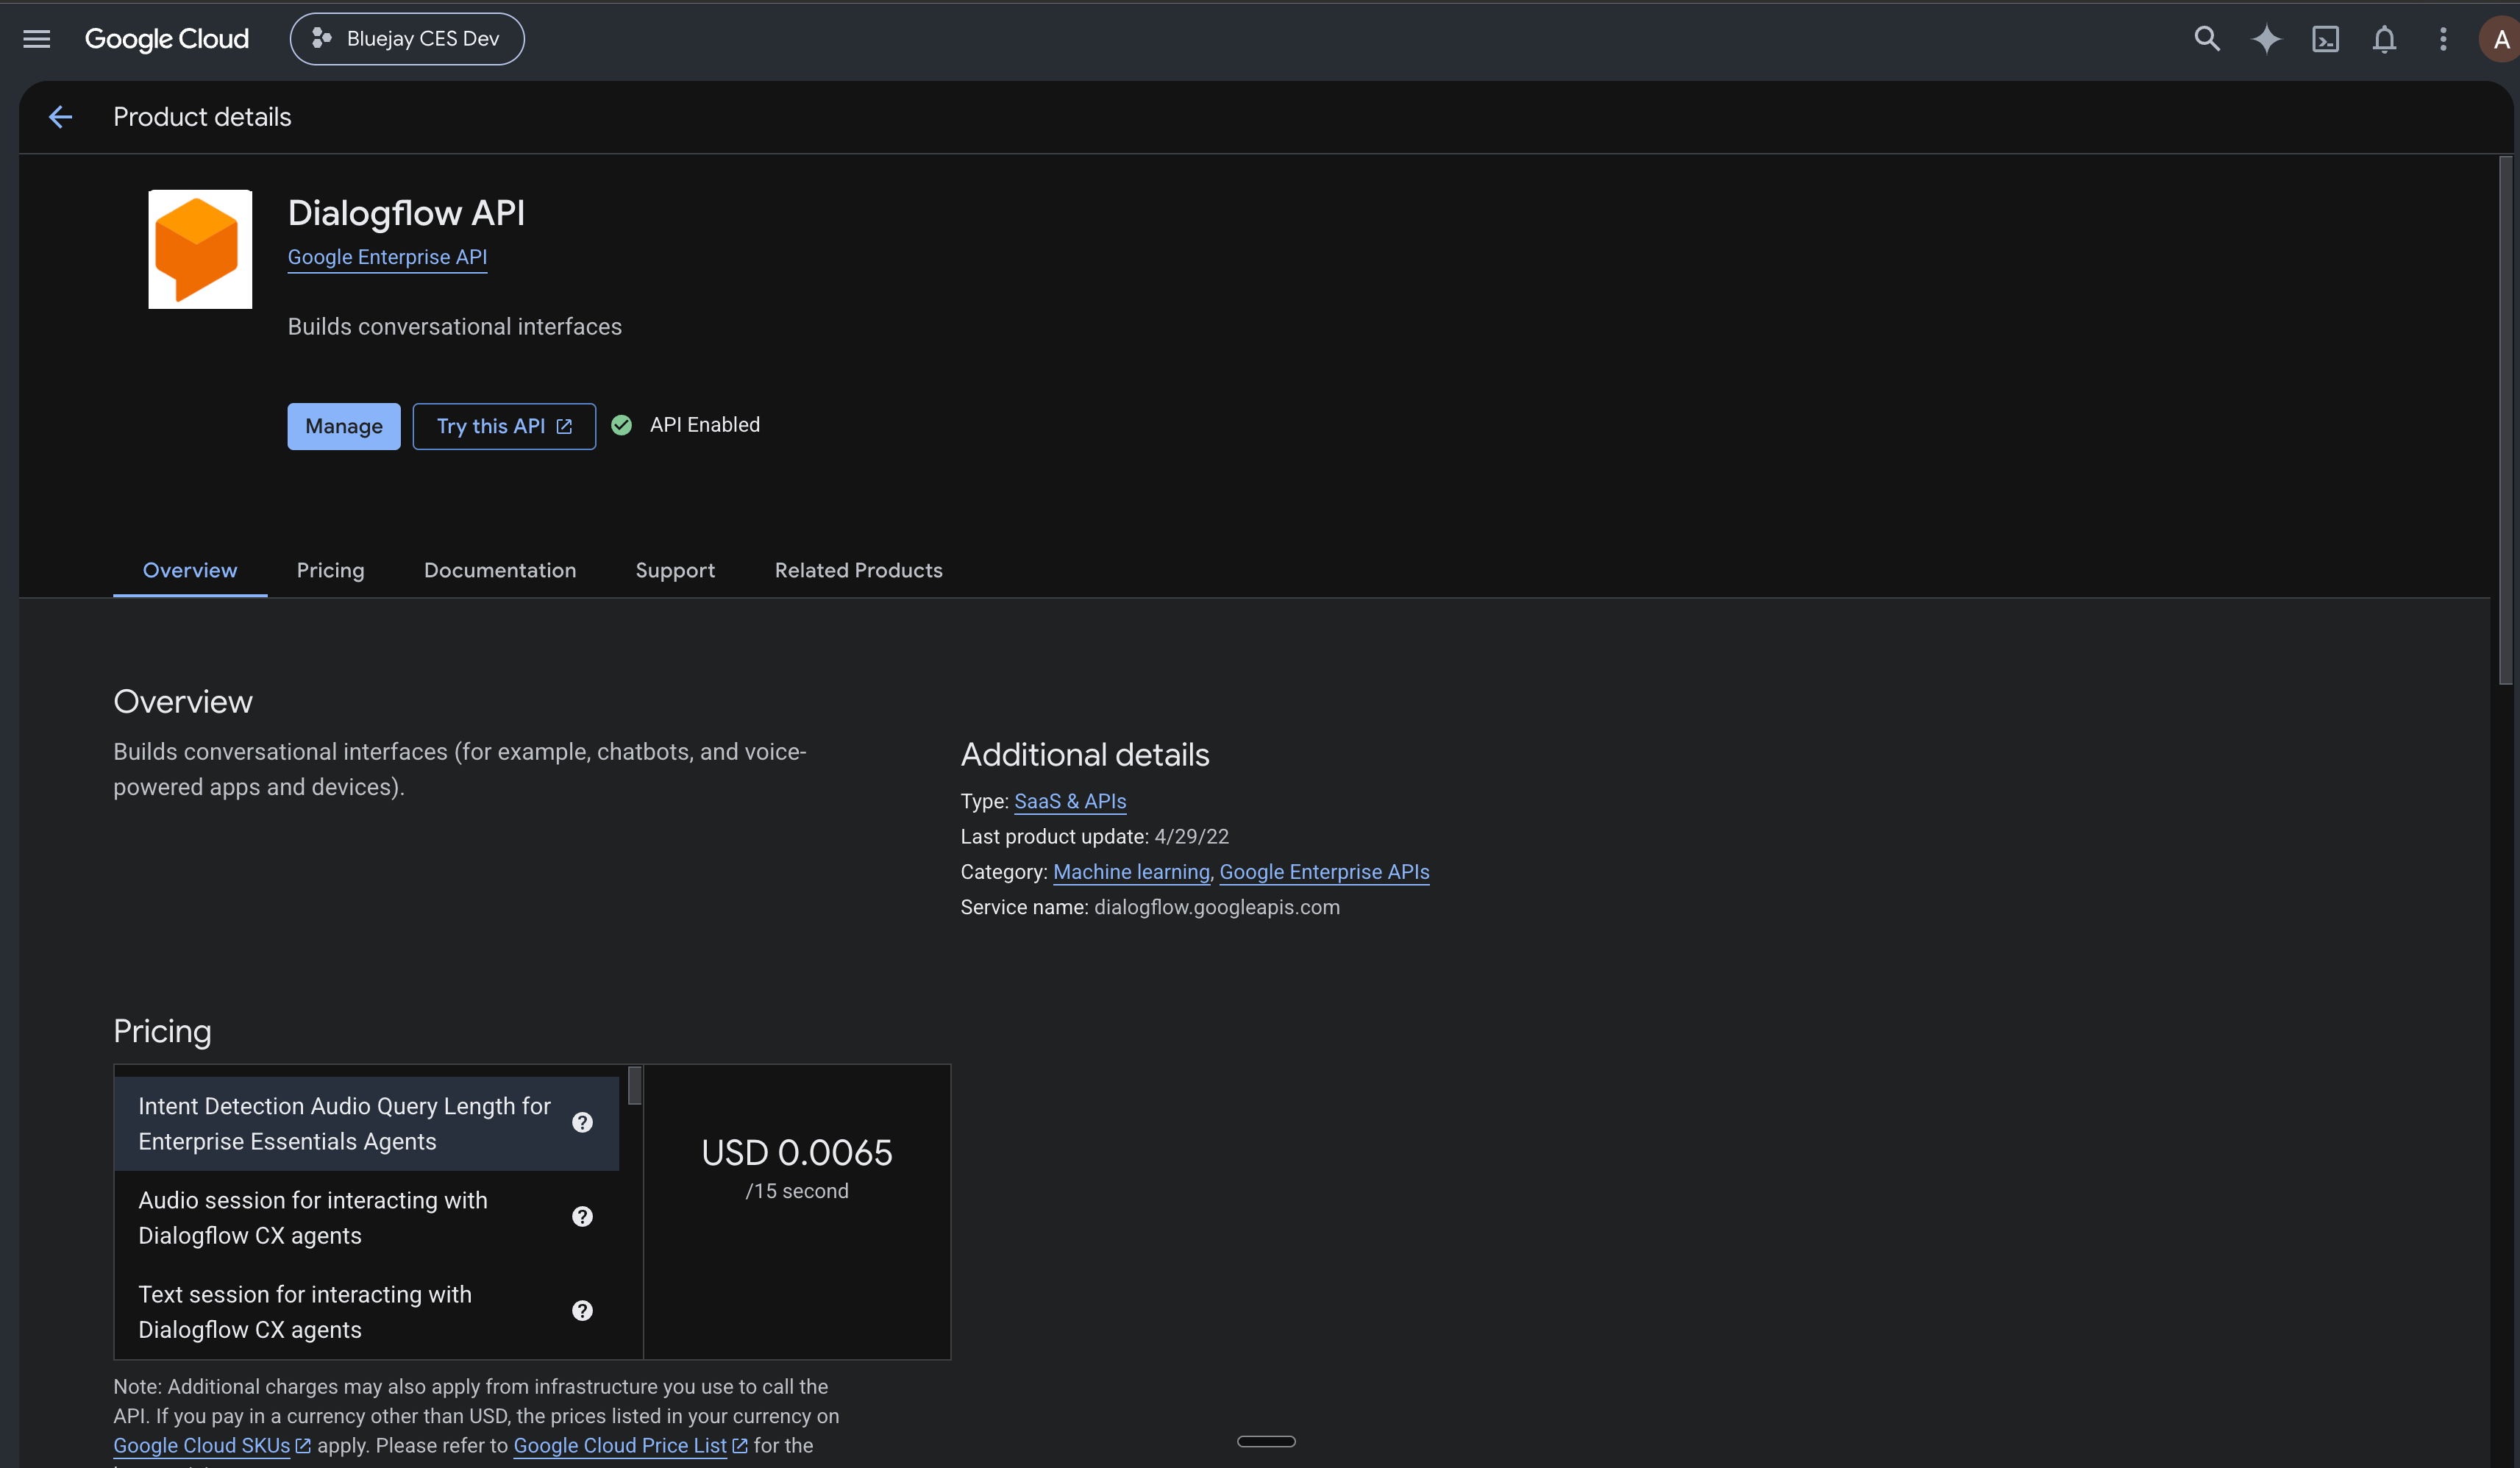The image size is (2520, 1468).
Task: Go back with the blue arrow icon
Action: pyautogui.click(x=61, y=117)
